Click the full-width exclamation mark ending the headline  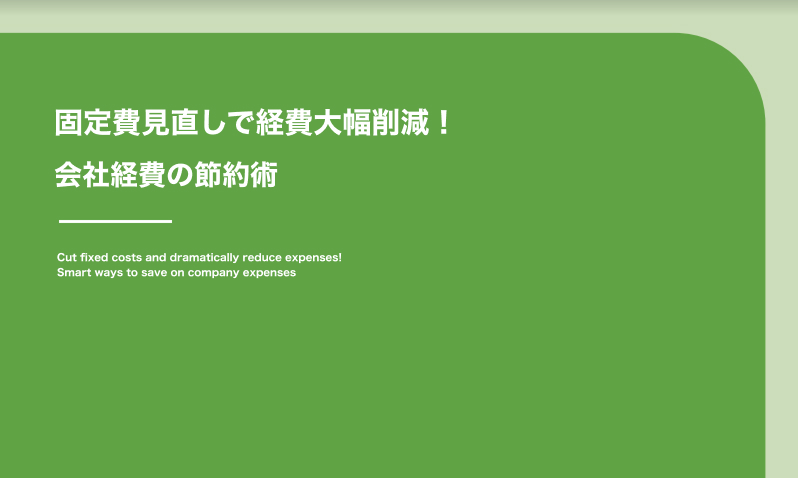pos(445,124)
